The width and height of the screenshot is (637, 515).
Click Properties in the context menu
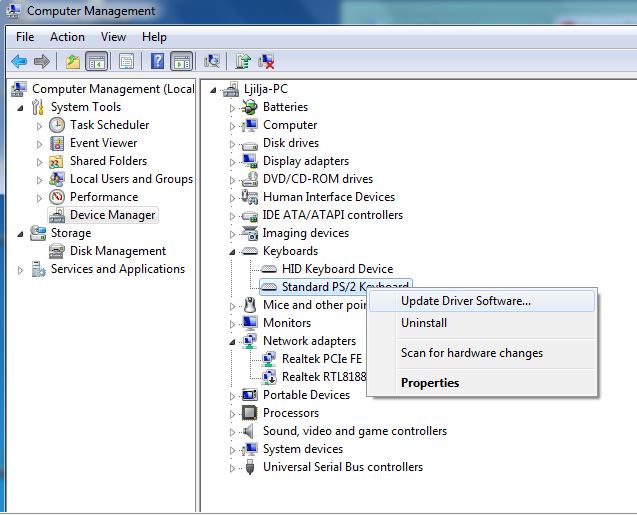tap(430, 383)
